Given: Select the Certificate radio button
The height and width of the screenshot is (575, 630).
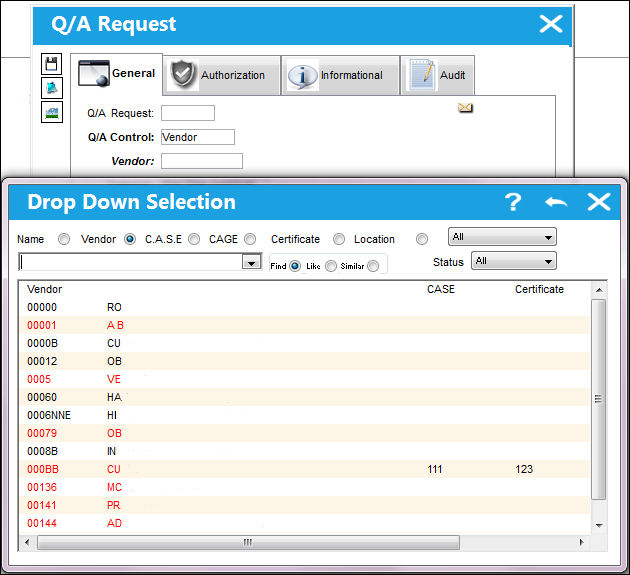Looking at the screenshot, I should 339,239.
